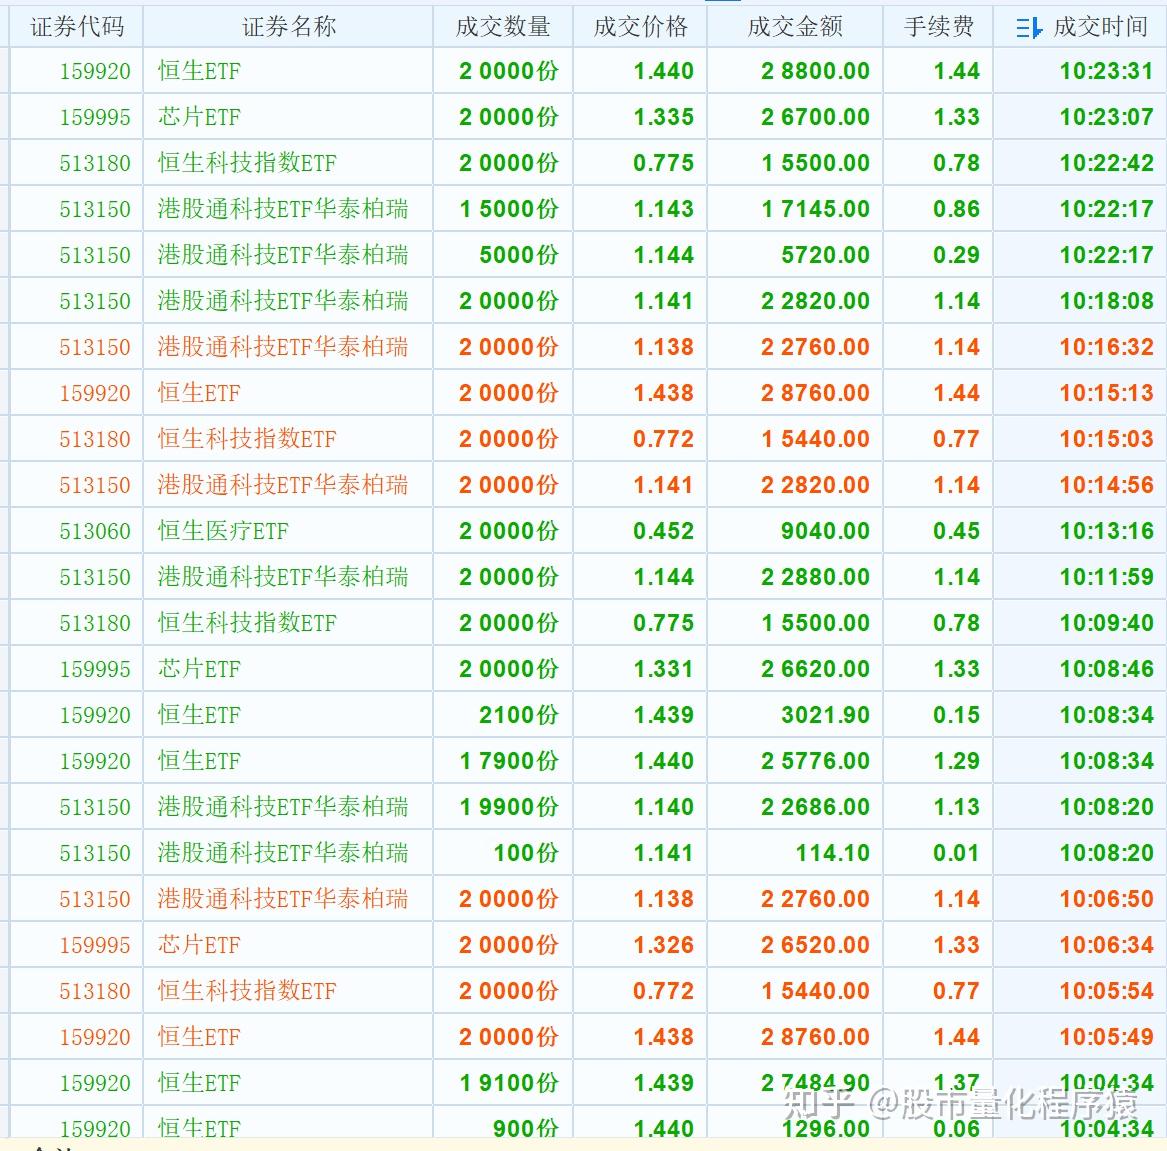Click the 手续费 column header
The width and height of the screenshot is (1167, 1151).
click(939, 27)
